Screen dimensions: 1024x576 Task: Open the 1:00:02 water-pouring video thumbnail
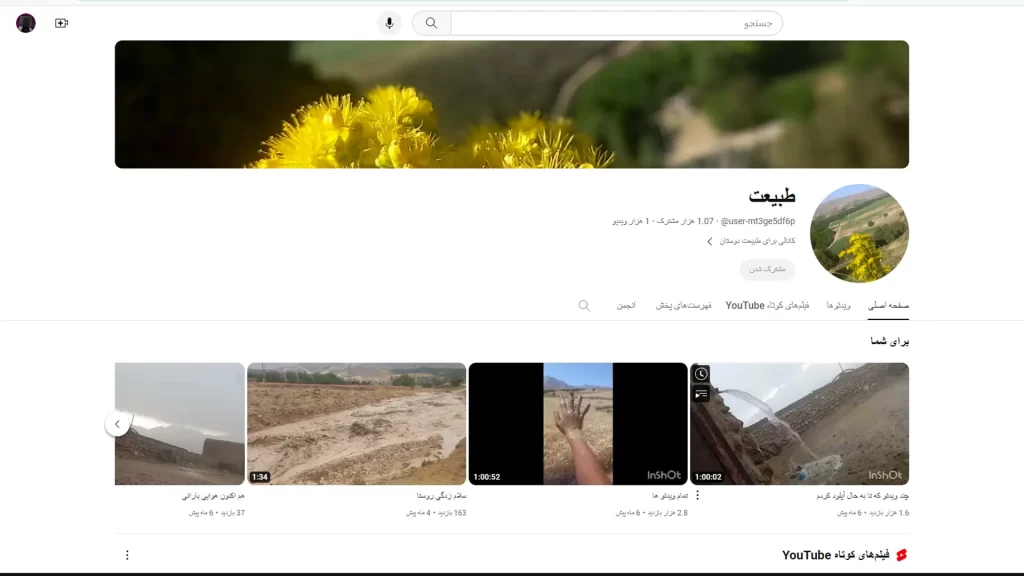(799, 424)
